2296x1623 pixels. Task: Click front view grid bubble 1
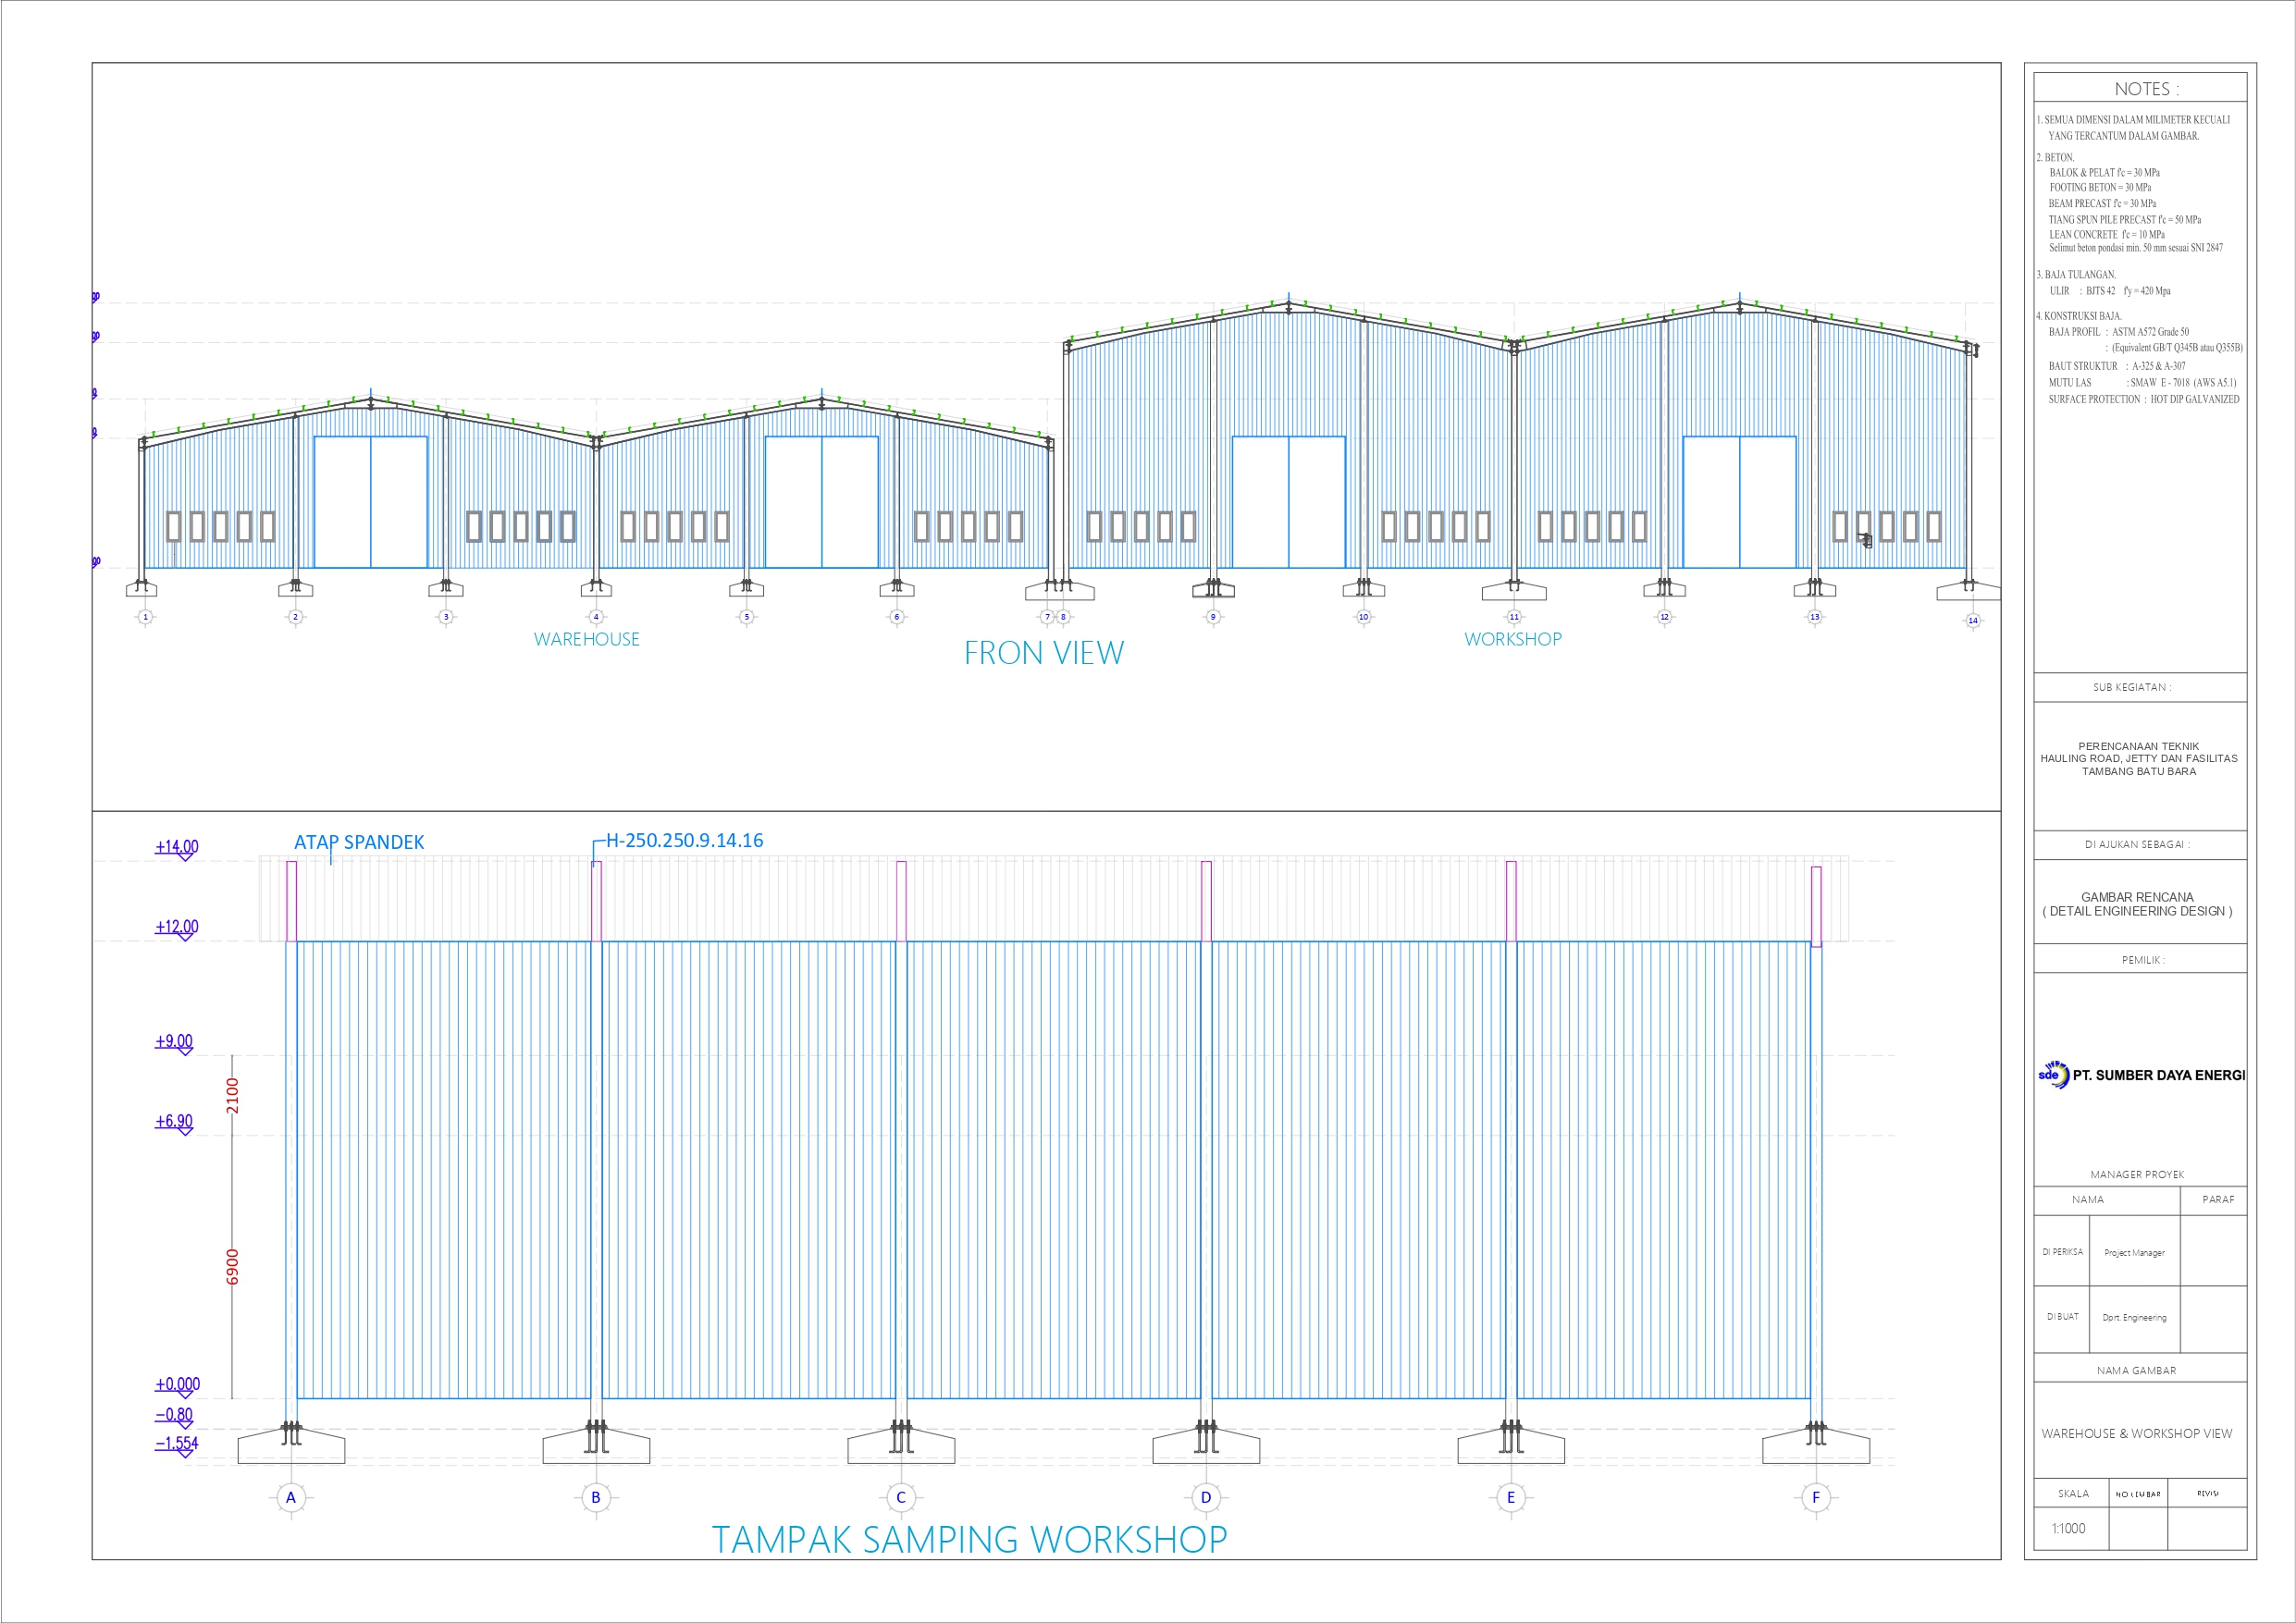tap(146, 617)
